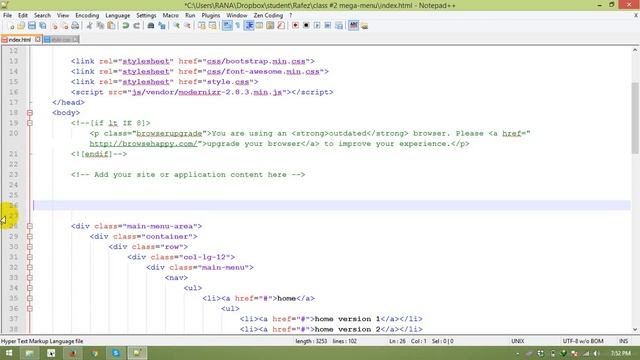Click Synchronize horizontal scrolling icon
This screenshot has height=360, width=640.
(x=212, y=26)
